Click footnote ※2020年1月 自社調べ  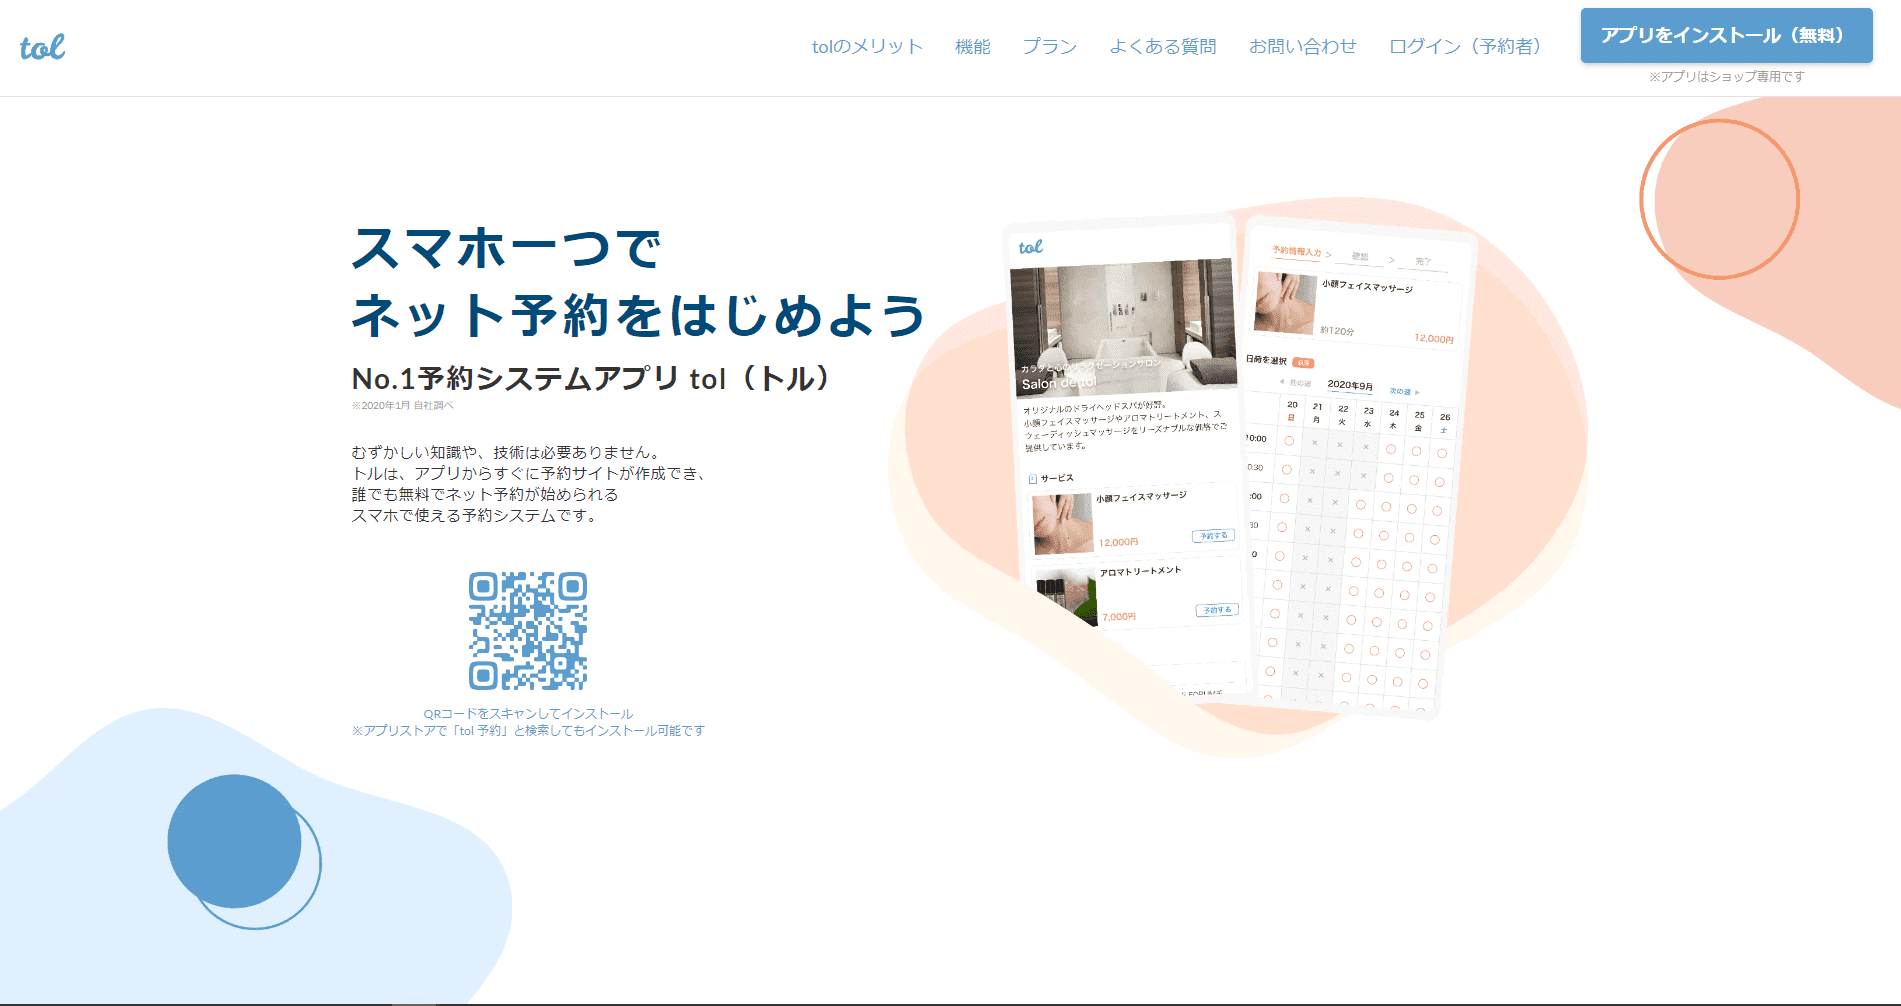[402, 406]
